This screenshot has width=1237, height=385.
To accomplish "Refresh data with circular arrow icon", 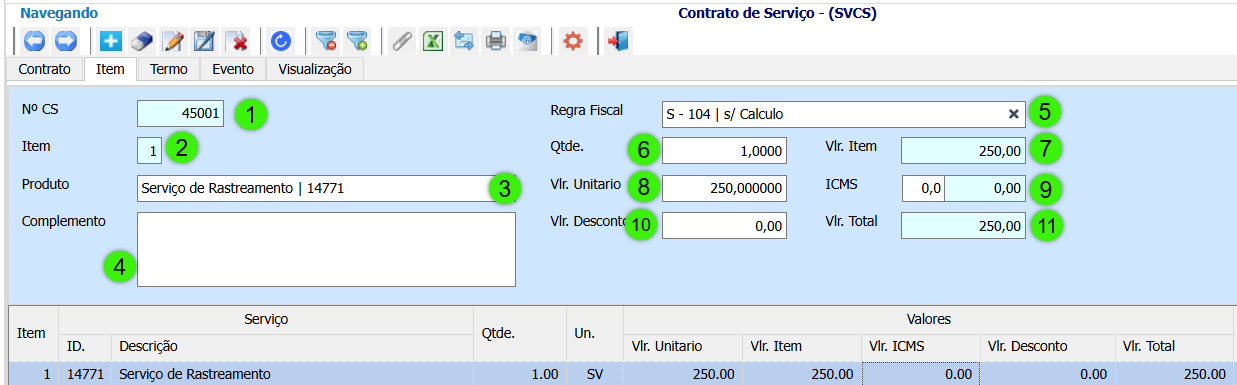I will (x=281, y=41).
